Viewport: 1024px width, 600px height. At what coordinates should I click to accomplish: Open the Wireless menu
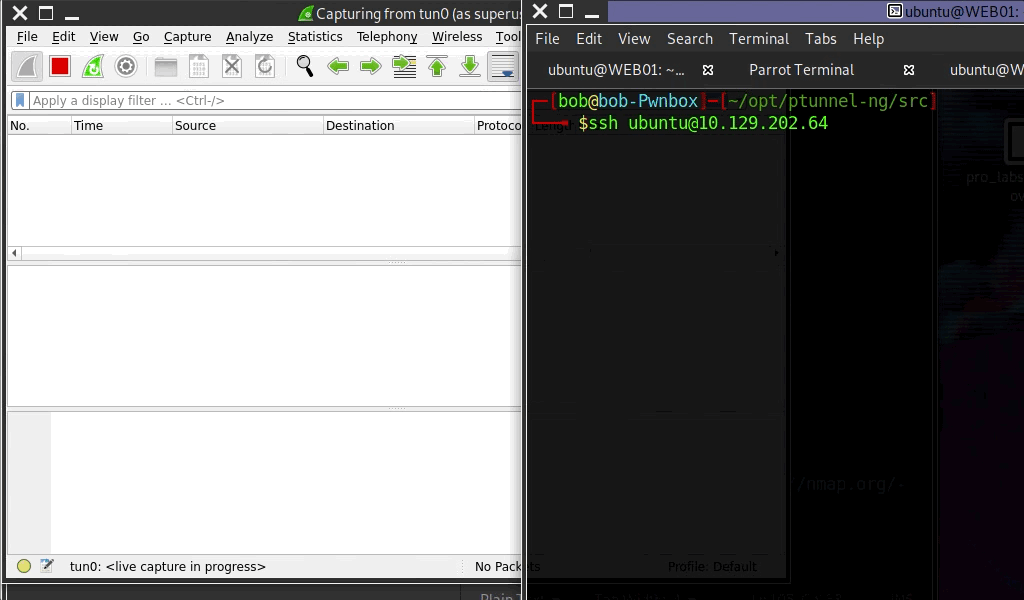click(x=456, y=37)
